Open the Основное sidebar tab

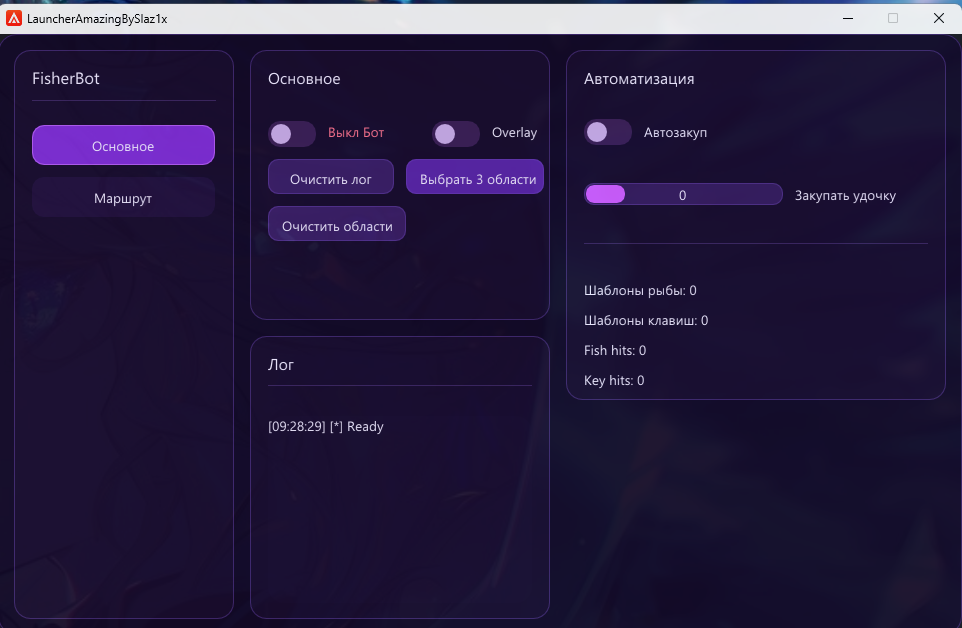pyautogui.click(x=123, y=146)
